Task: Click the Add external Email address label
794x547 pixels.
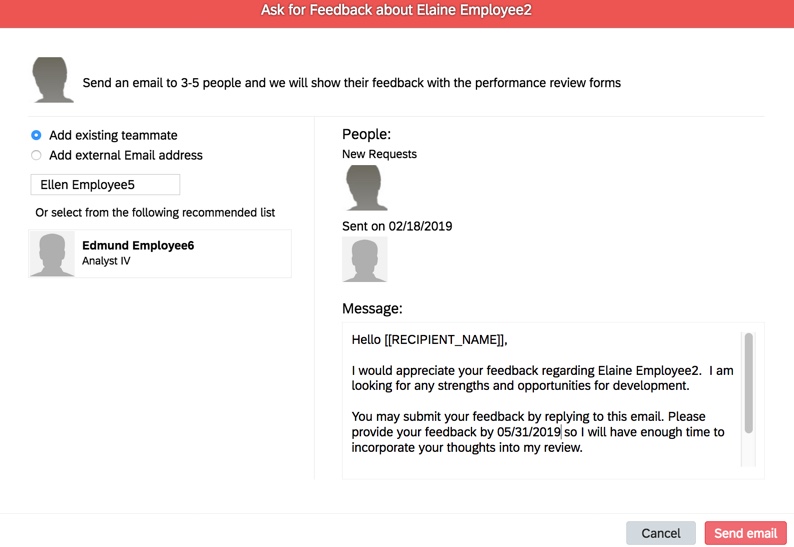Action: pos(126,155)
